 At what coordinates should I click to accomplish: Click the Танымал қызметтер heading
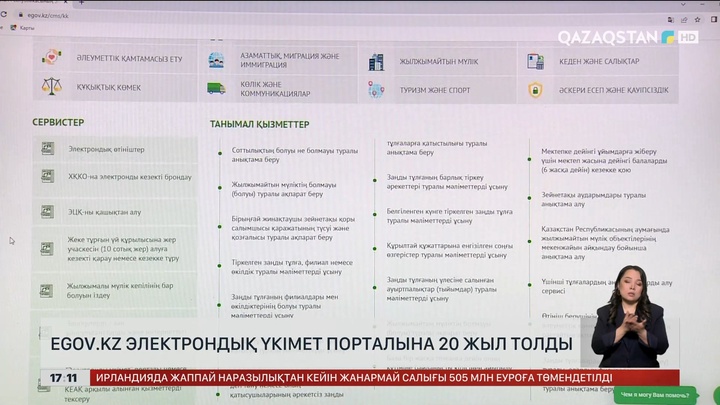click(259, 124)
